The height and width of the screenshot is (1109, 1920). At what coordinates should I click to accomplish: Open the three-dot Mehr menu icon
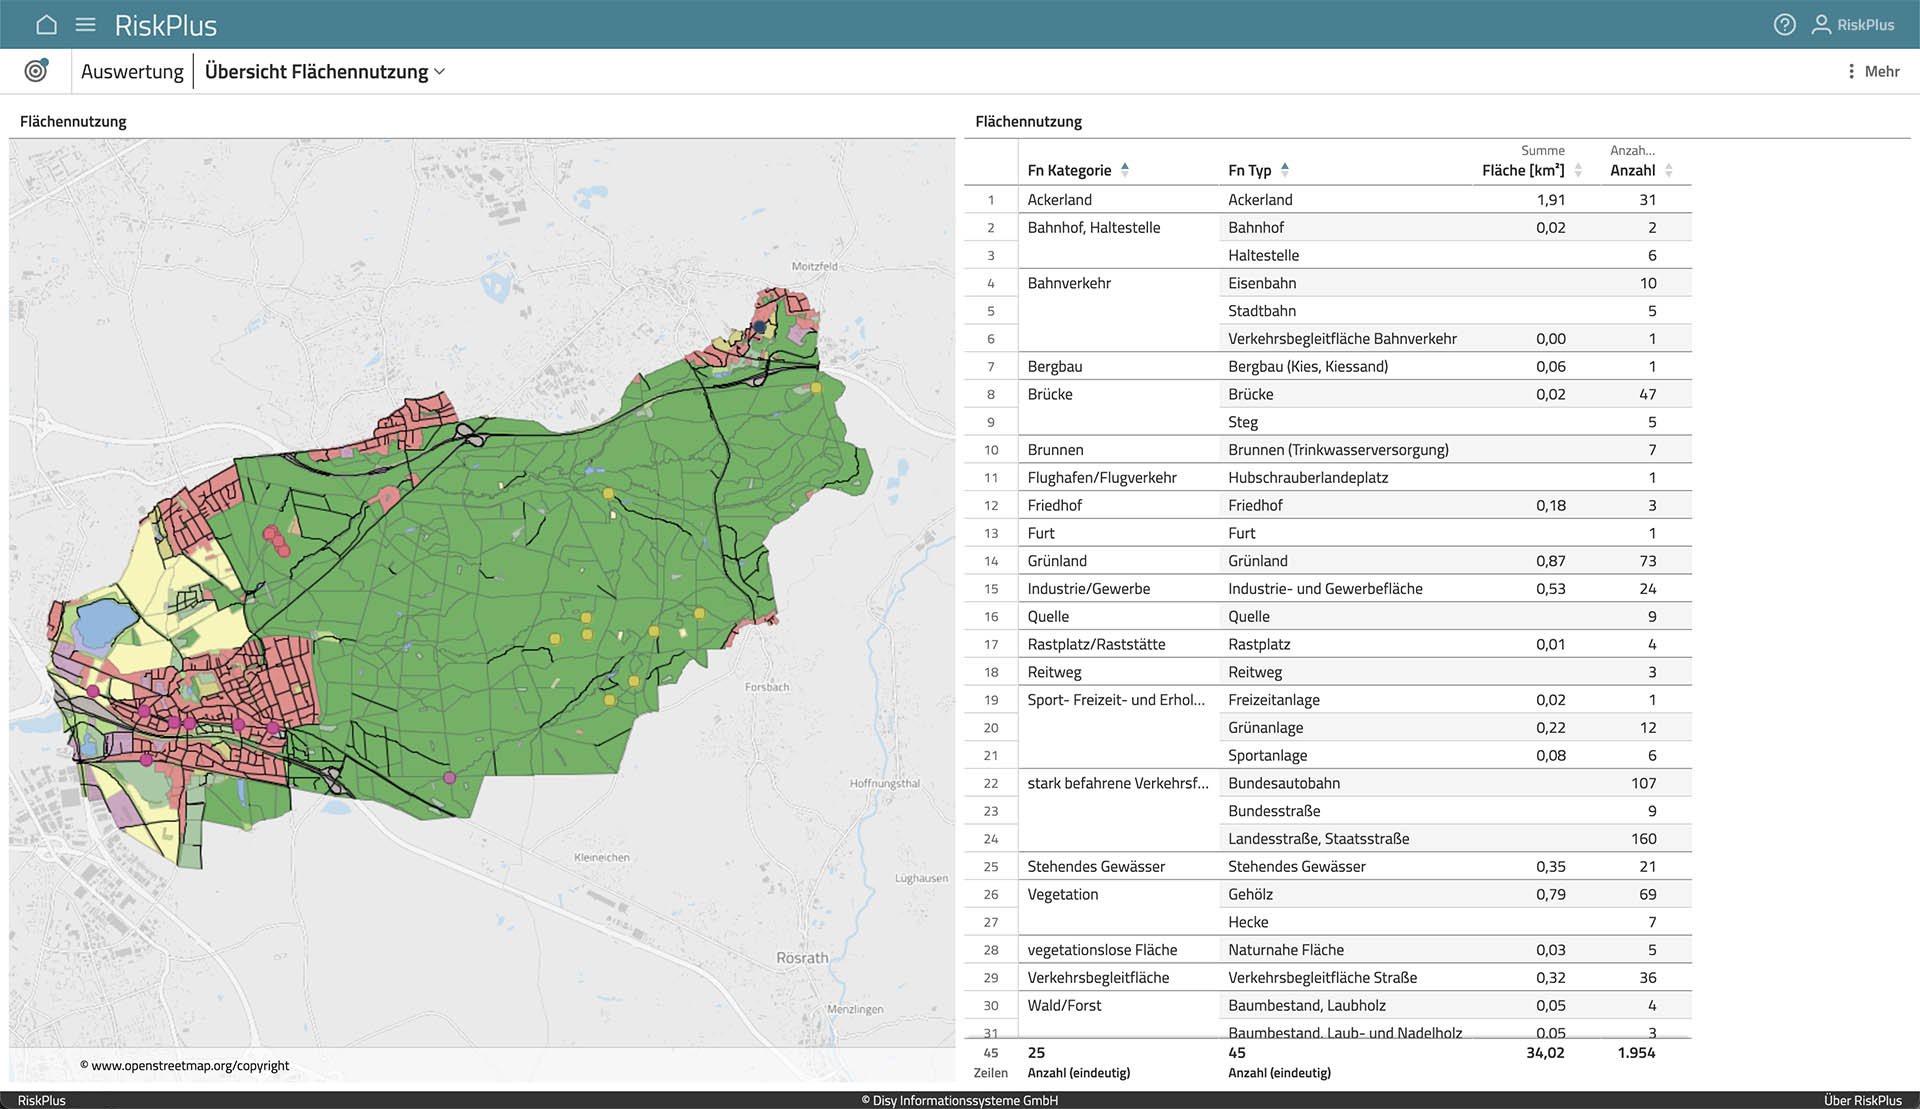coord(1852,71)
